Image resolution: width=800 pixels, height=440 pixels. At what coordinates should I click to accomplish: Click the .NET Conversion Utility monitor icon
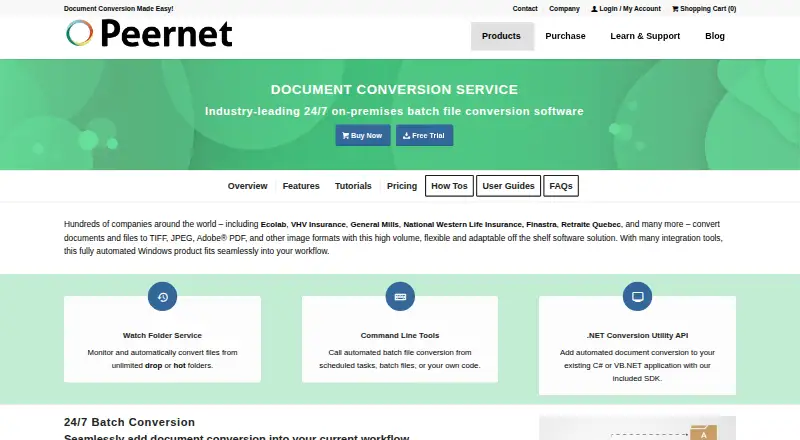[x=637, y=297]
